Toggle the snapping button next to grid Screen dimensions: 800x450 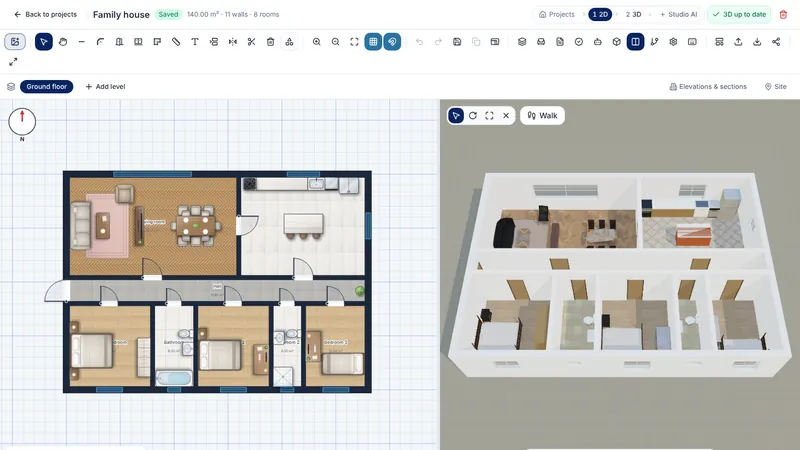392,42
